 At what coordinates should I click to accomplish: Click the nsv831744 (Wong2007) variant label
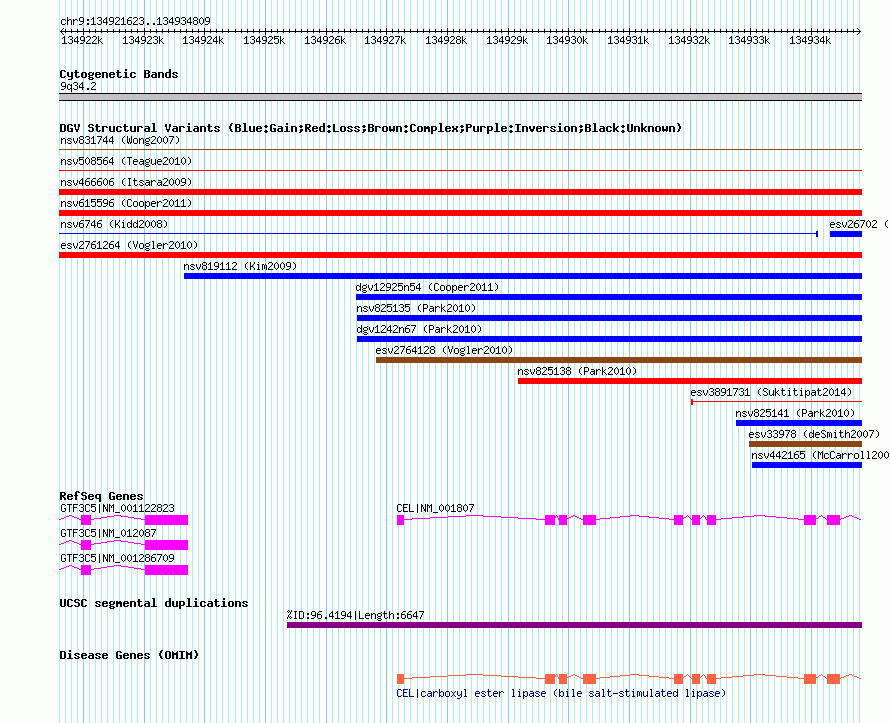pos(120,140)
